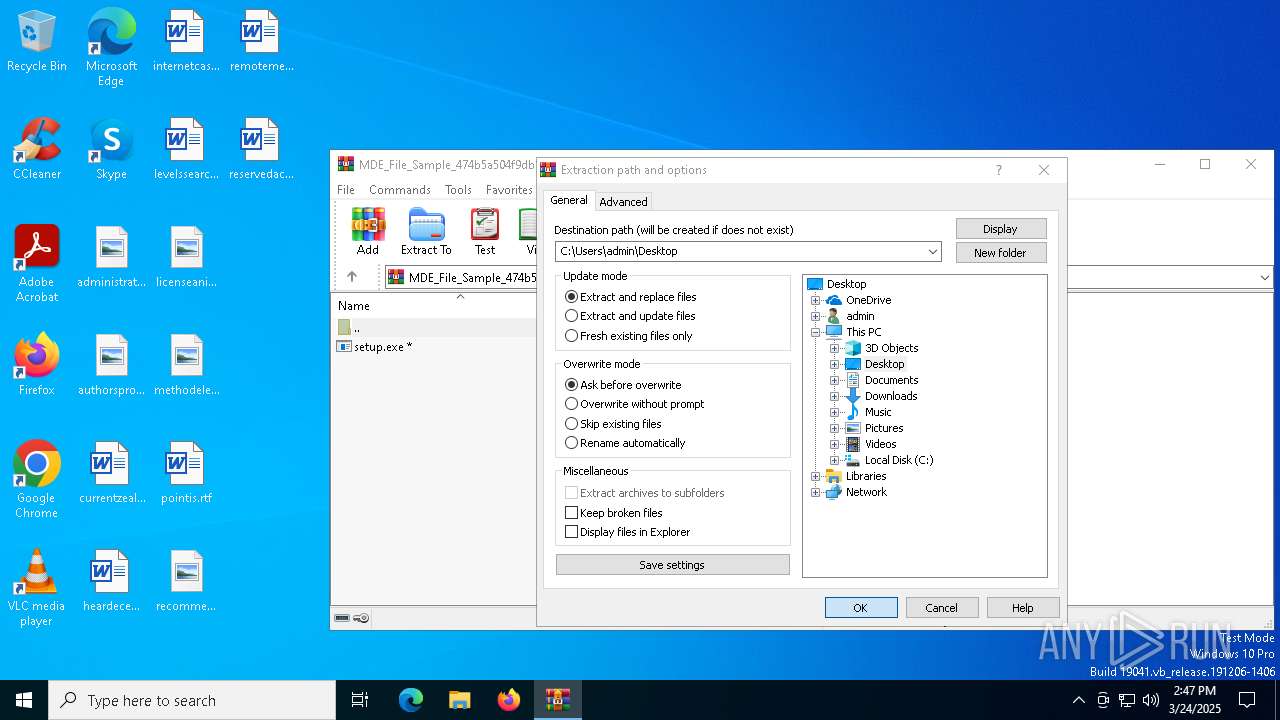Click the Help button
Viewport: 1280px width, 720px height.
(1023, 607)
